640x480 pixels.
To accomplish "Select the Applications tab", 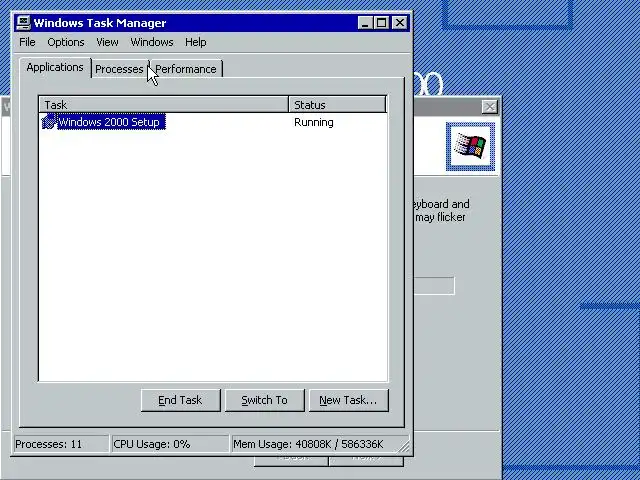I will point(55,67).
